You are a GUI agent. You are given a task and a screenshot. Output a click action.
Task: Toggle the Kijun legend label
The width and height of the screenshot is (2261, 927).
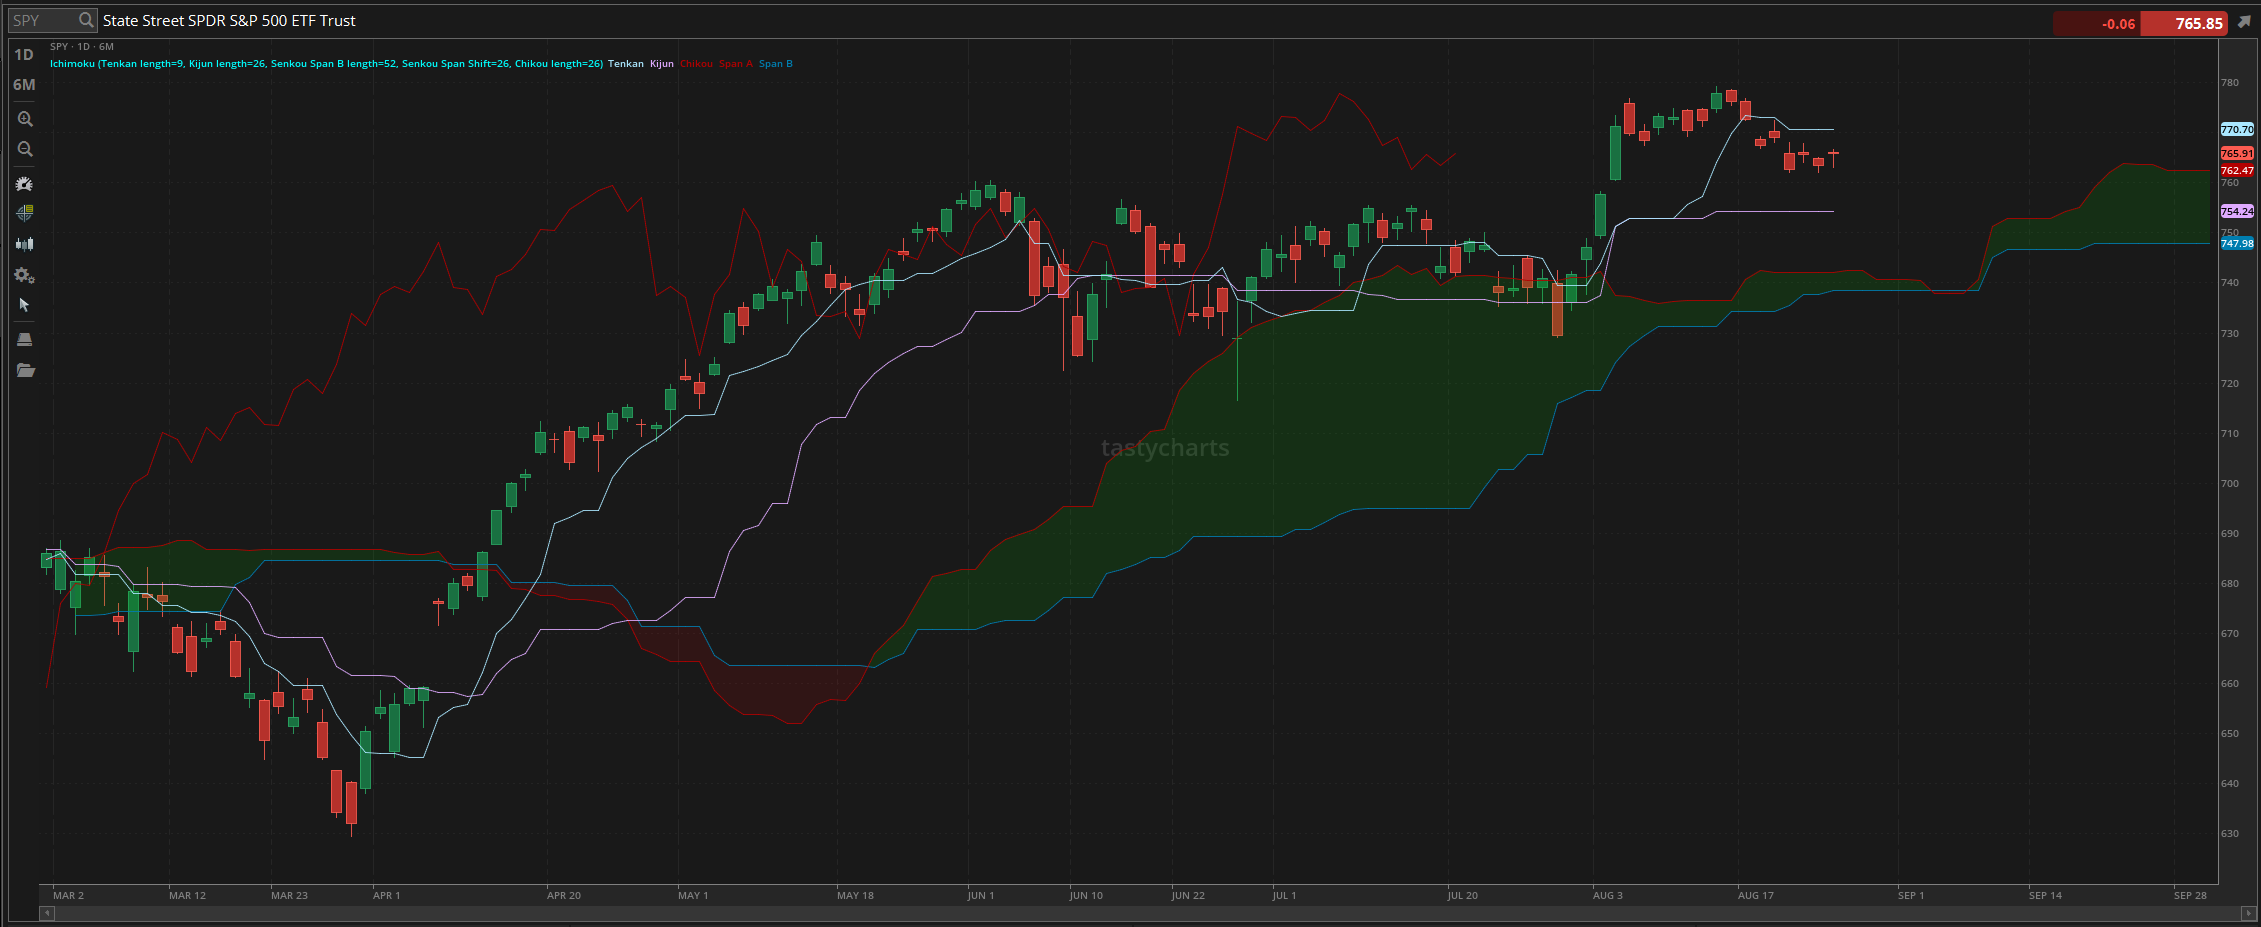662,64
